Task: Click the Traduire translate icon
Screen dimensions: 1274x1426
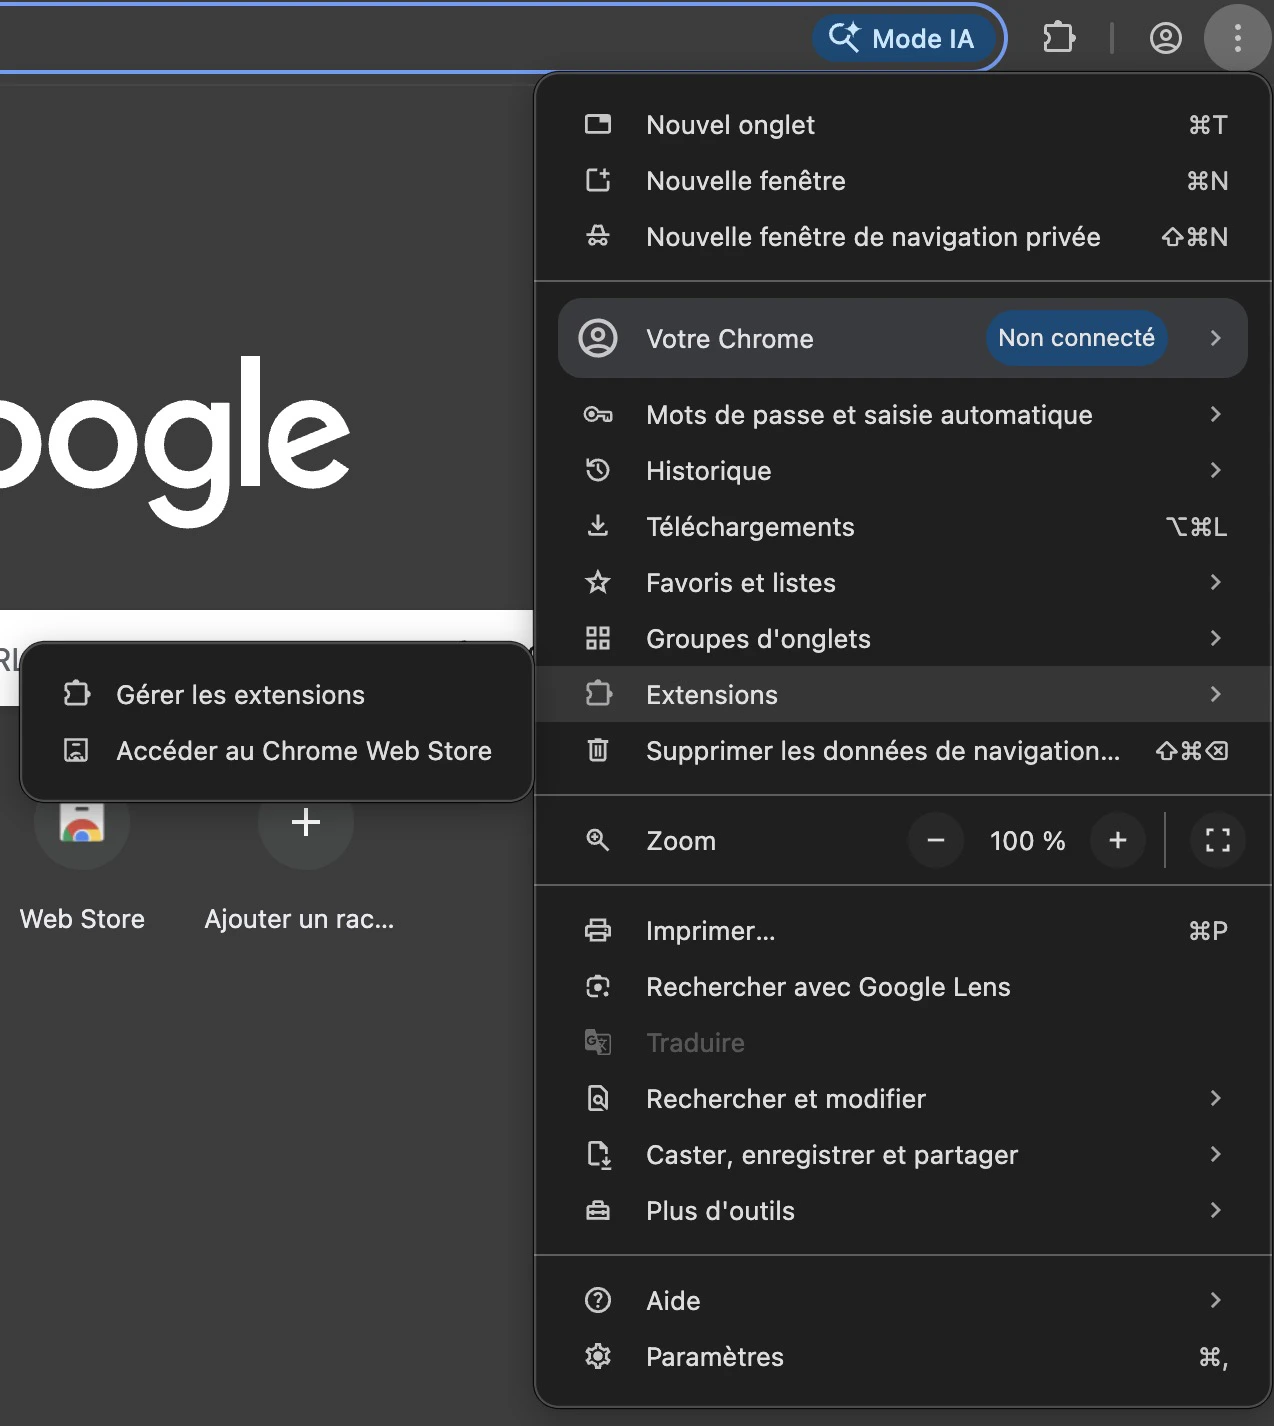Action: (598, 1042)
